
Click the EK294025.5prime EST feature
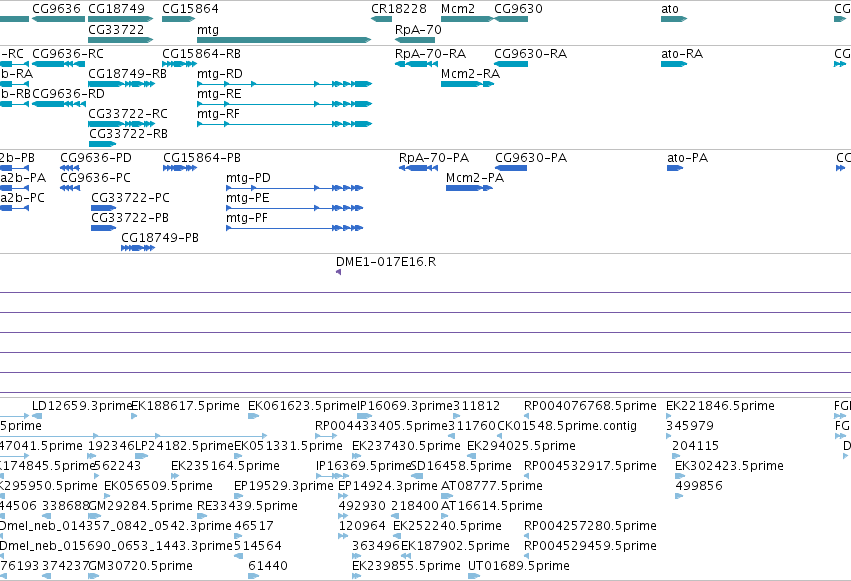coord(471,456)
